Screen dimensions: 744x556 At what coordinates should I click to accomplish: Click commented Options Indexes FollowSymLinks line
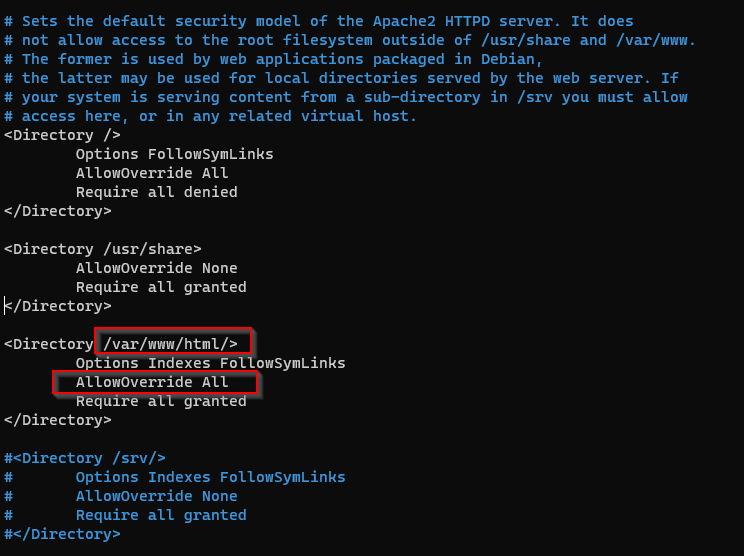pyautogui.click(x=175, y=477)
